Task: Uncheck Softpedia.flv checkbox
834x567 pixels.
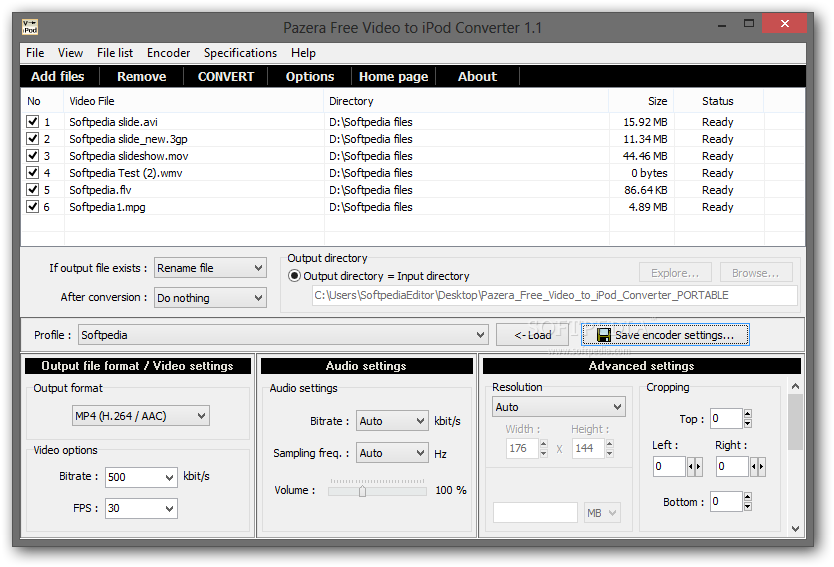Action: coord(32,189)
